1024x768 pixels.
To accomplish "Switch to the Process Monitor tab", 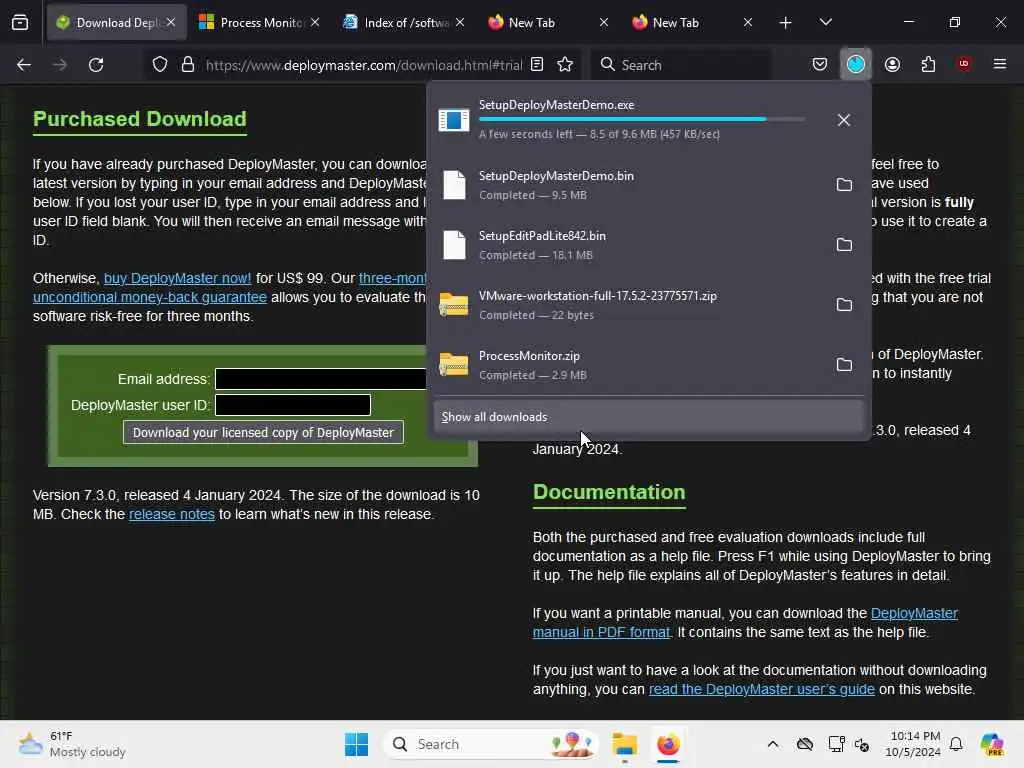I will pos(259,23).
